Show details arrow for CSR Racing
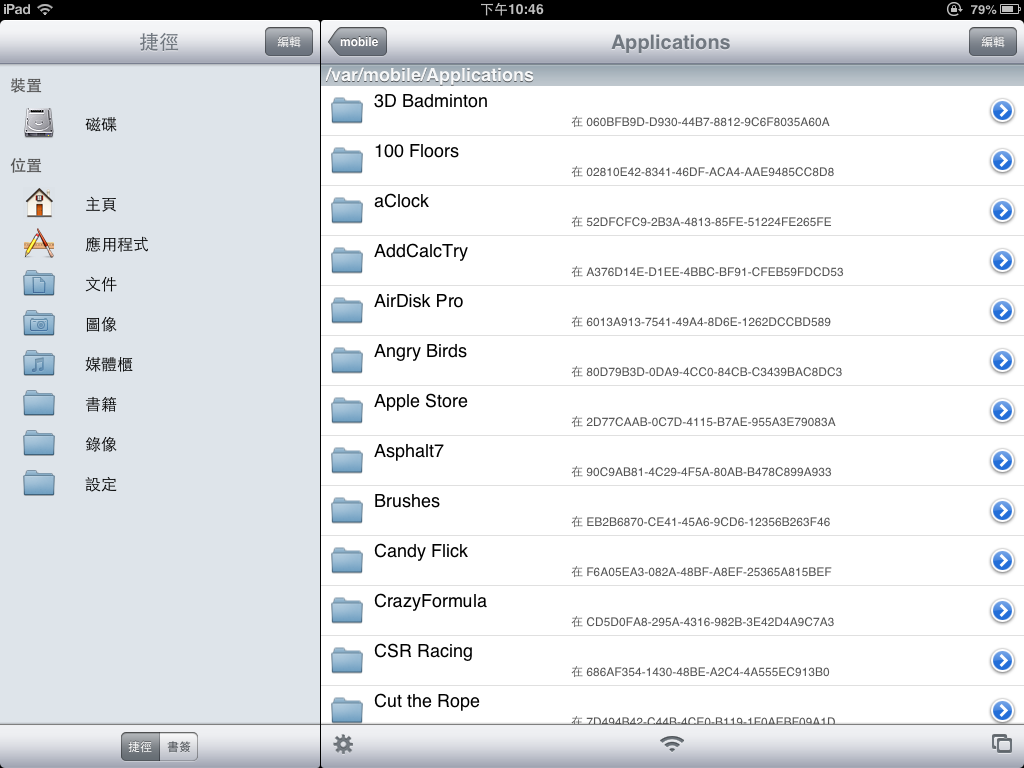 (x=1002, y=661)
